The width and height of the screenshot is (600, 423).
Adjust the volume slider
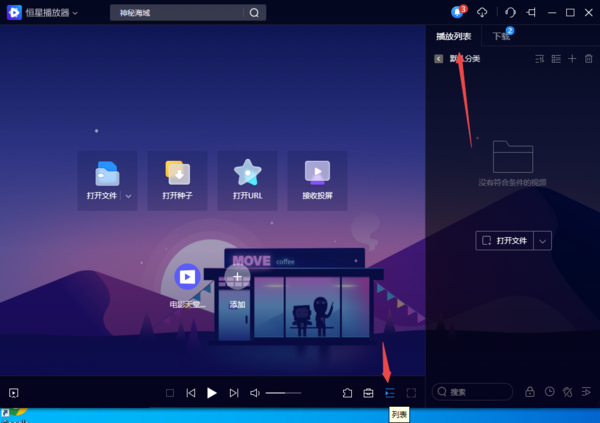click(284, 393)
